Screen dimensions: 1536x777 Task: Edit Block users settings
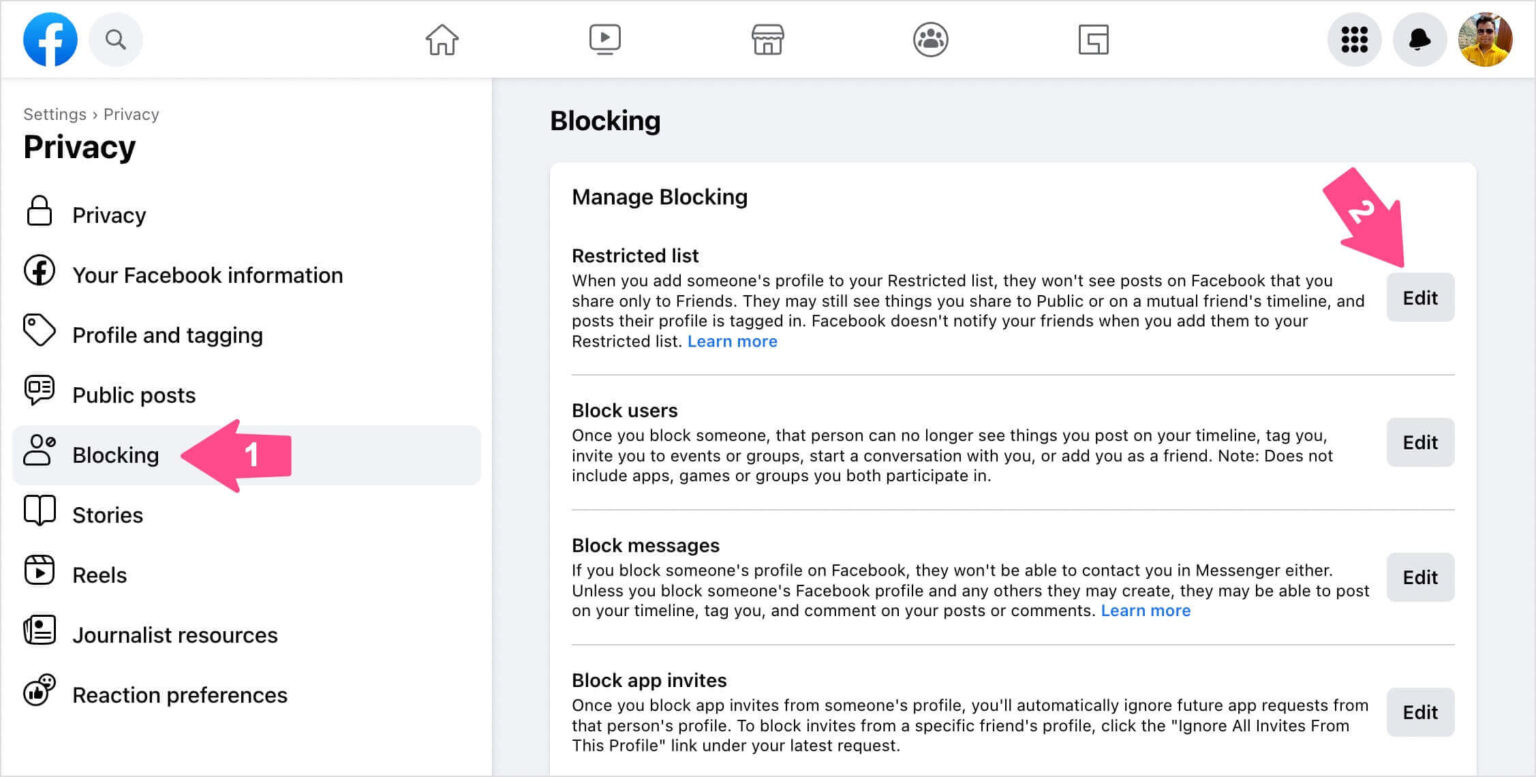1419,442
